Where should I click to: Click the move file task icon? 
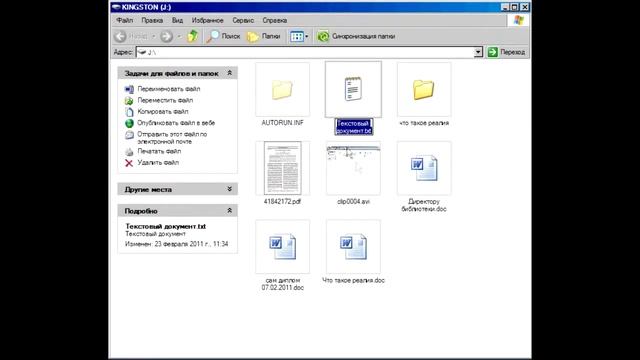(x=129, y=100)
